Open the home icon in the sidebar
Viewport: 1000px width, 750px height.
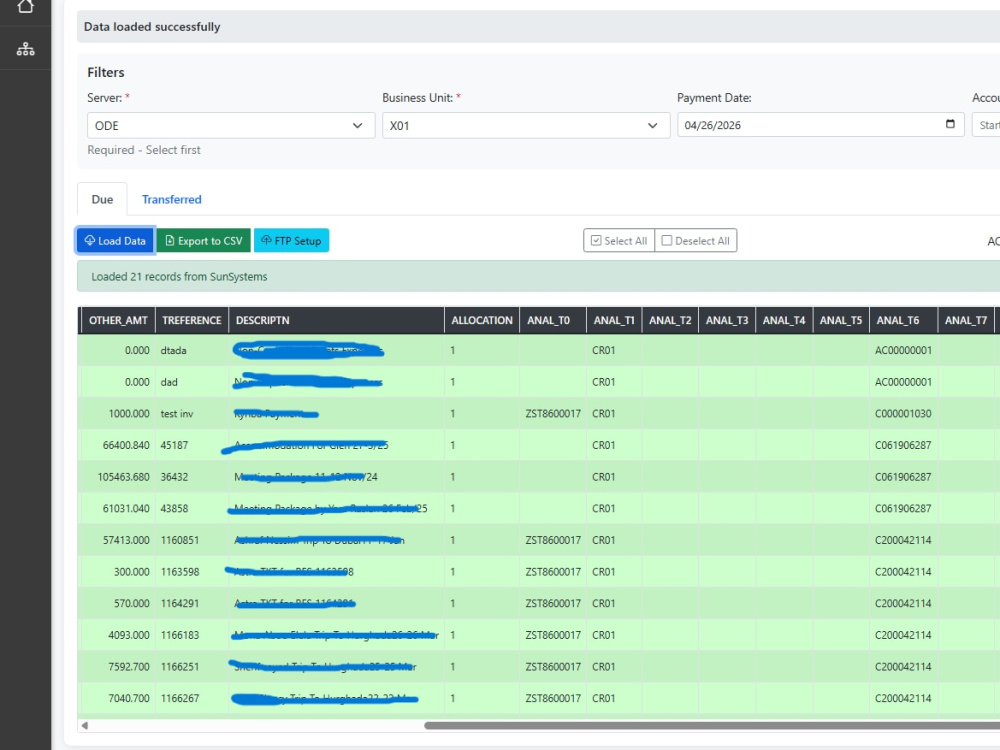tap(26, 6)
